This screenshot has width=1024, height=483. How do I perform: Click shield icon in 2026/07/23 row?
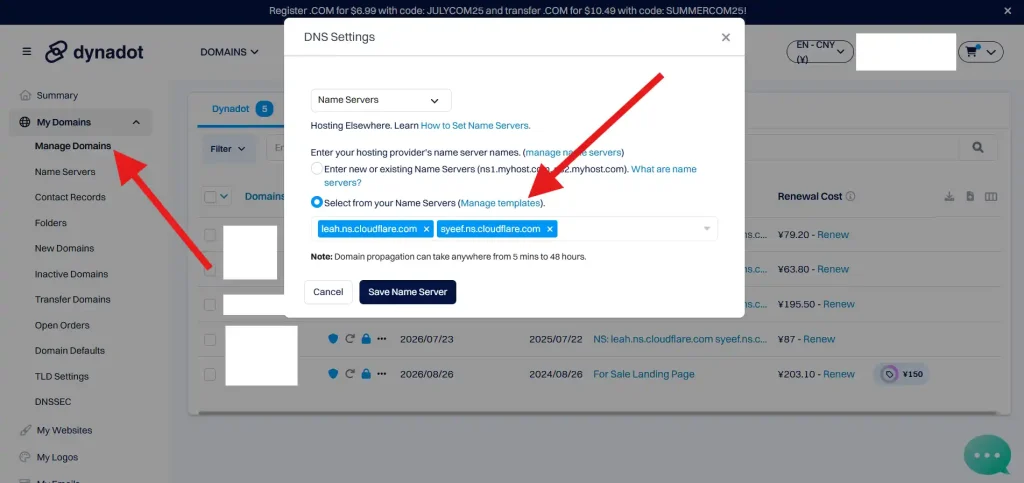[x=333, y=339]
